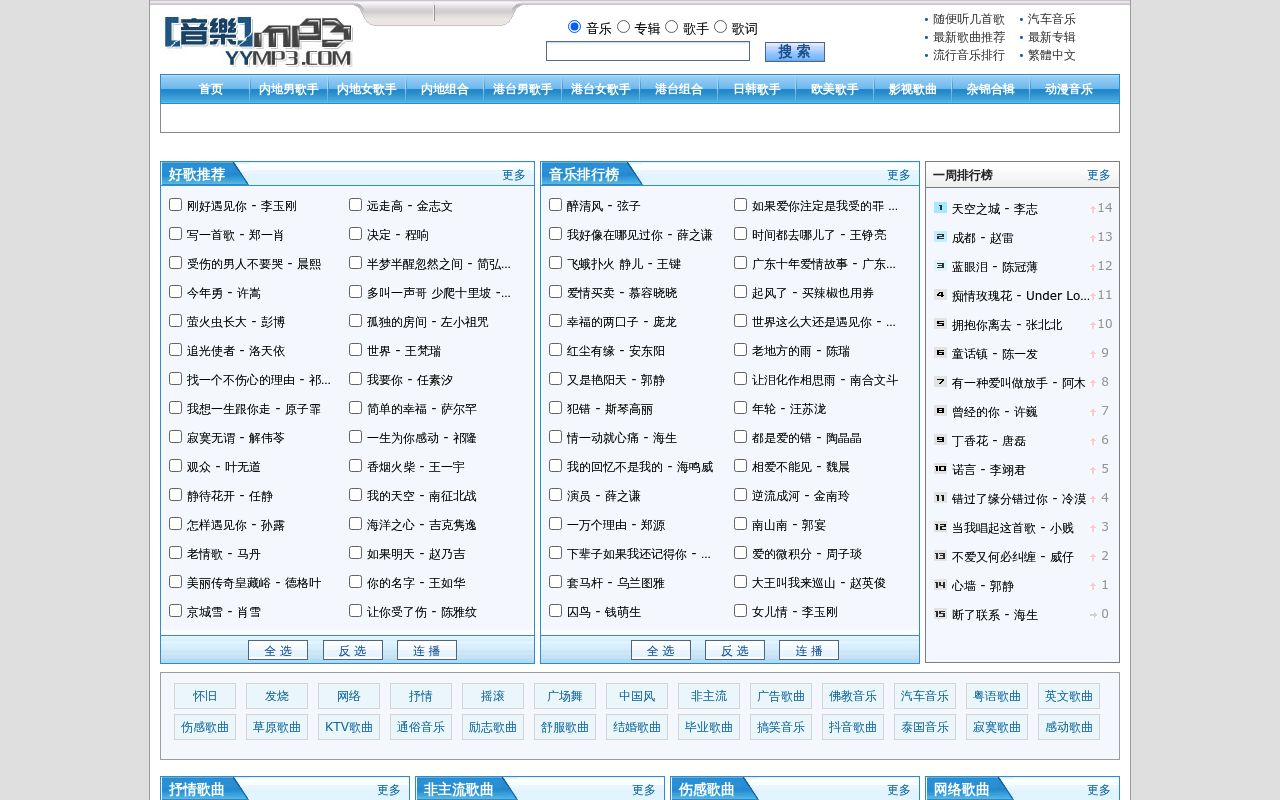
Task: Focus the music search text box
Action: (648, 51)
